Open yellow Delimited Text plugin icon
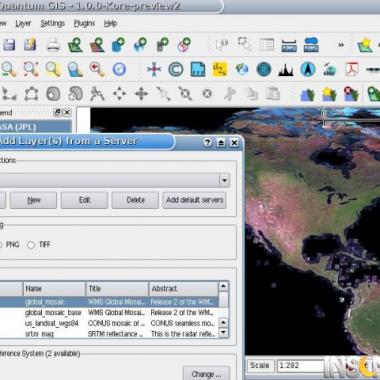380x380 pixels. (220, 69)
